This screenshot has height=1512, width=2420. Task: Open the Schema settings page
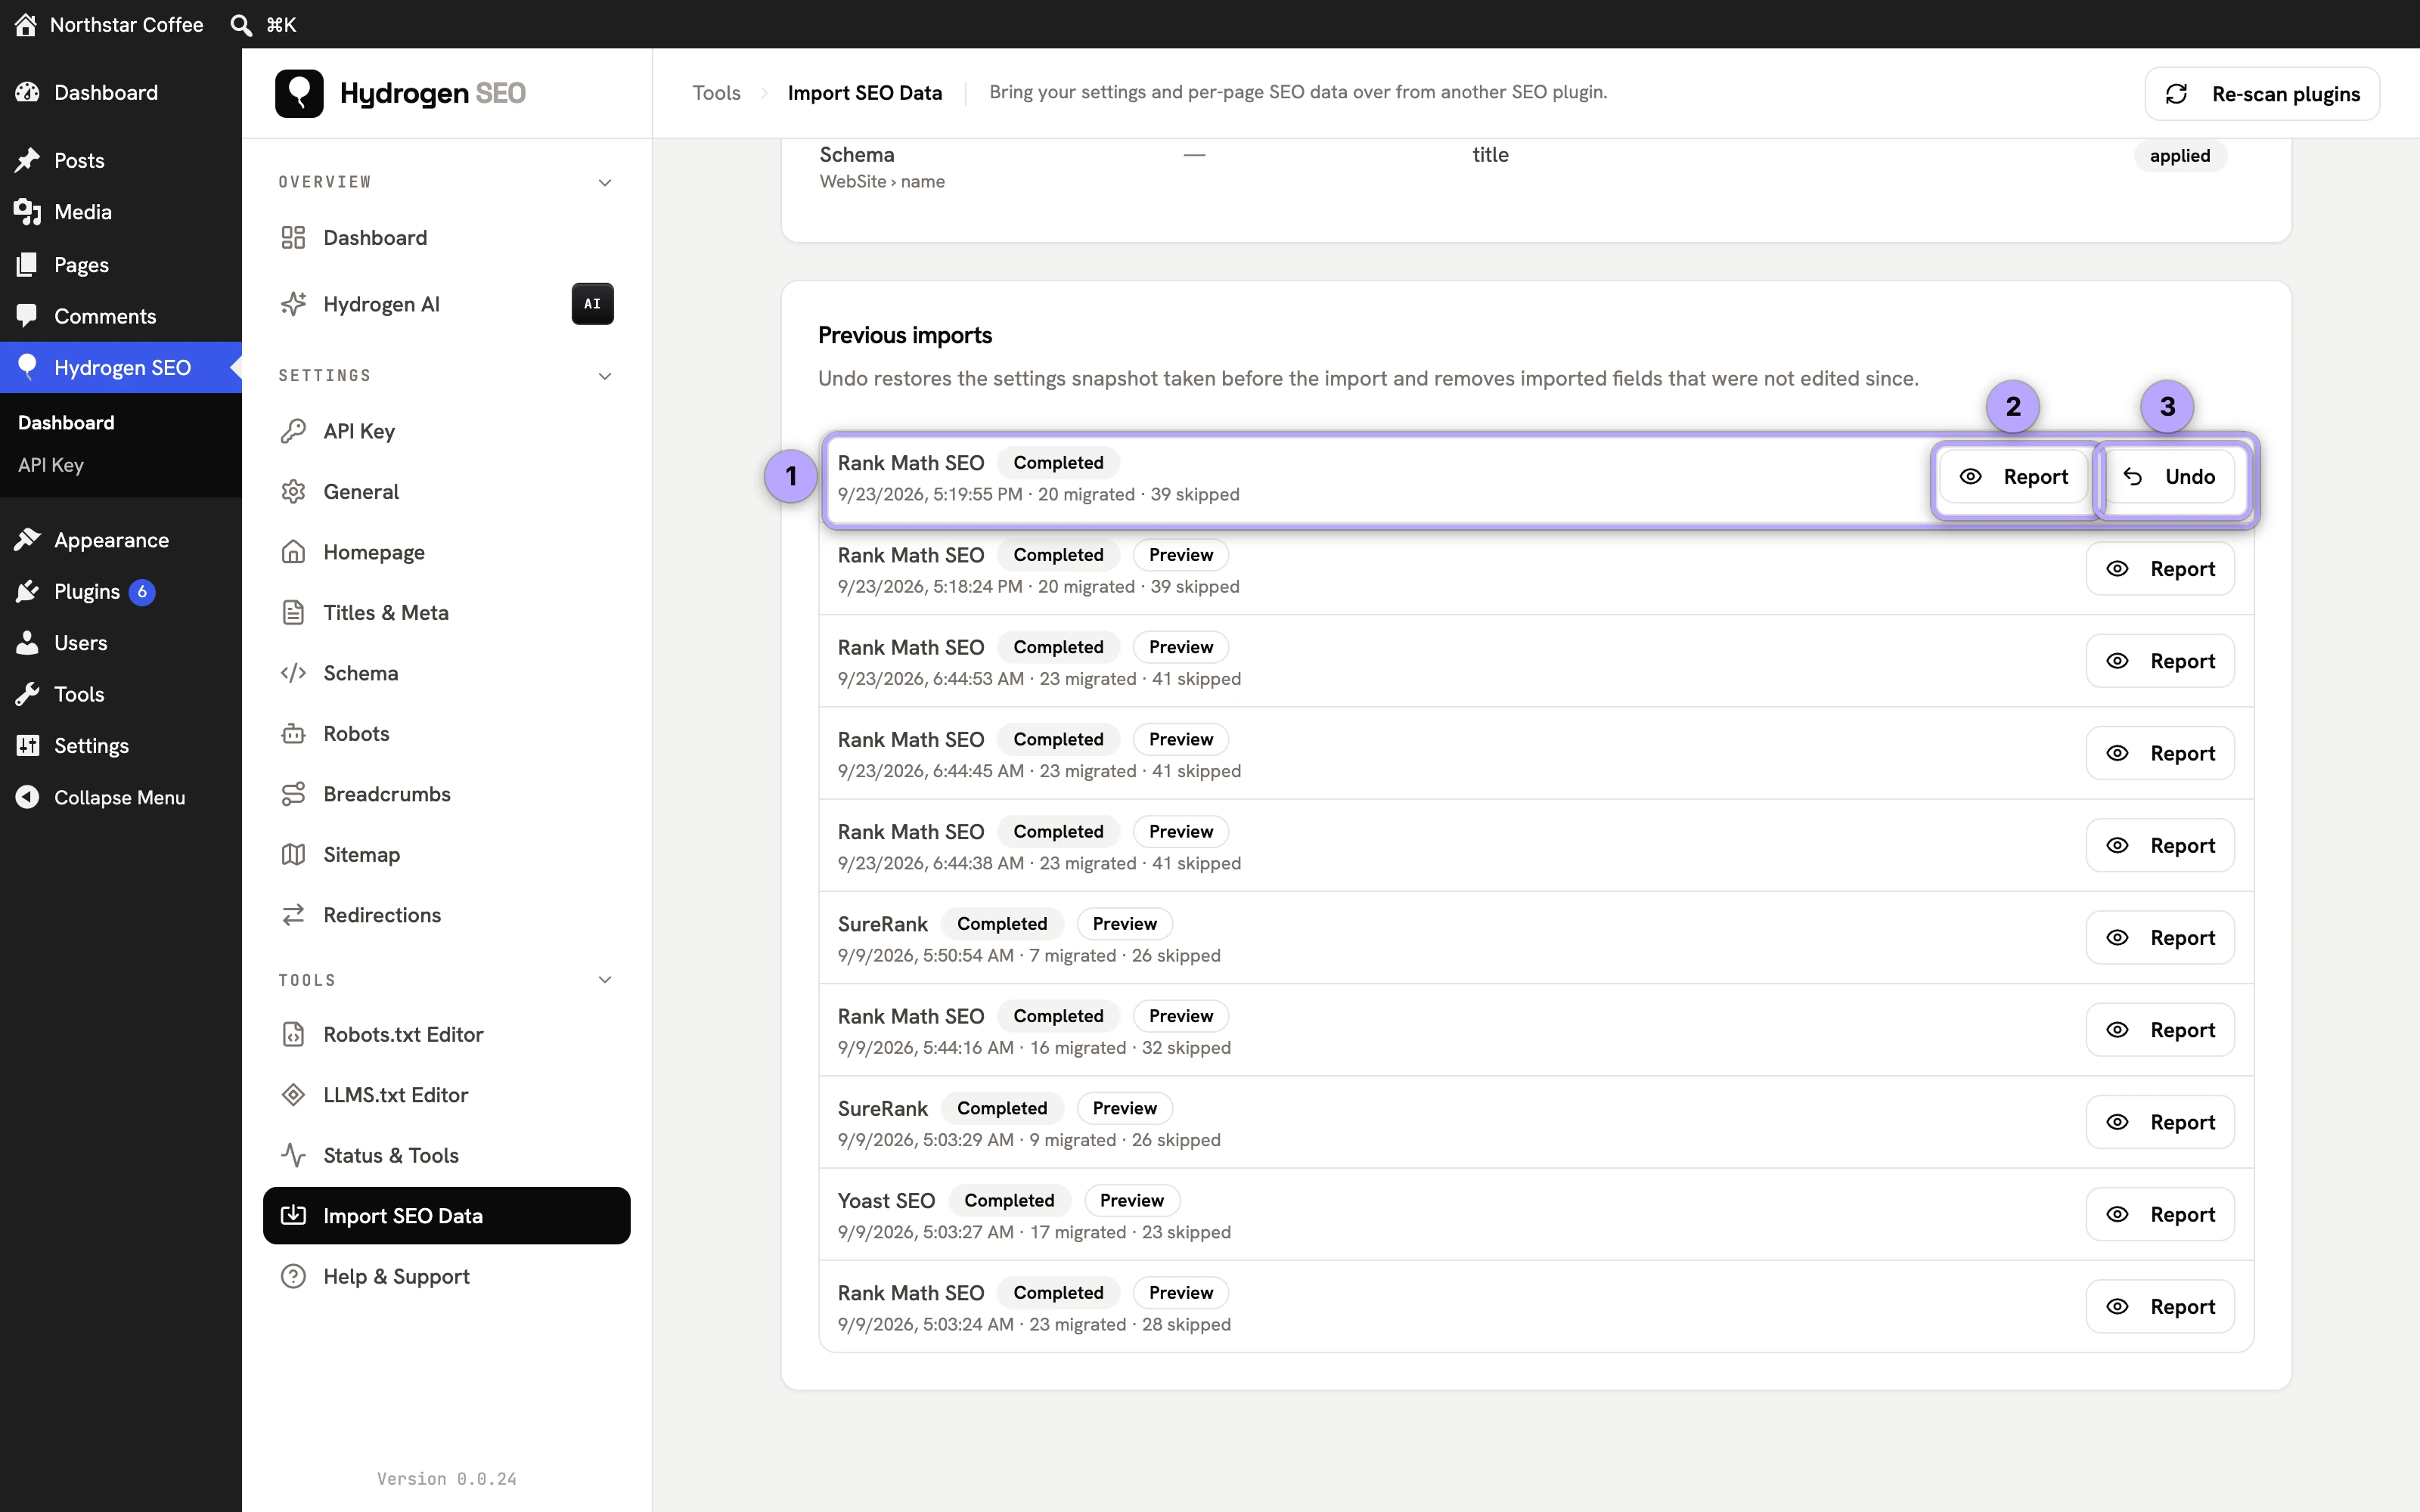coord(447,673)
